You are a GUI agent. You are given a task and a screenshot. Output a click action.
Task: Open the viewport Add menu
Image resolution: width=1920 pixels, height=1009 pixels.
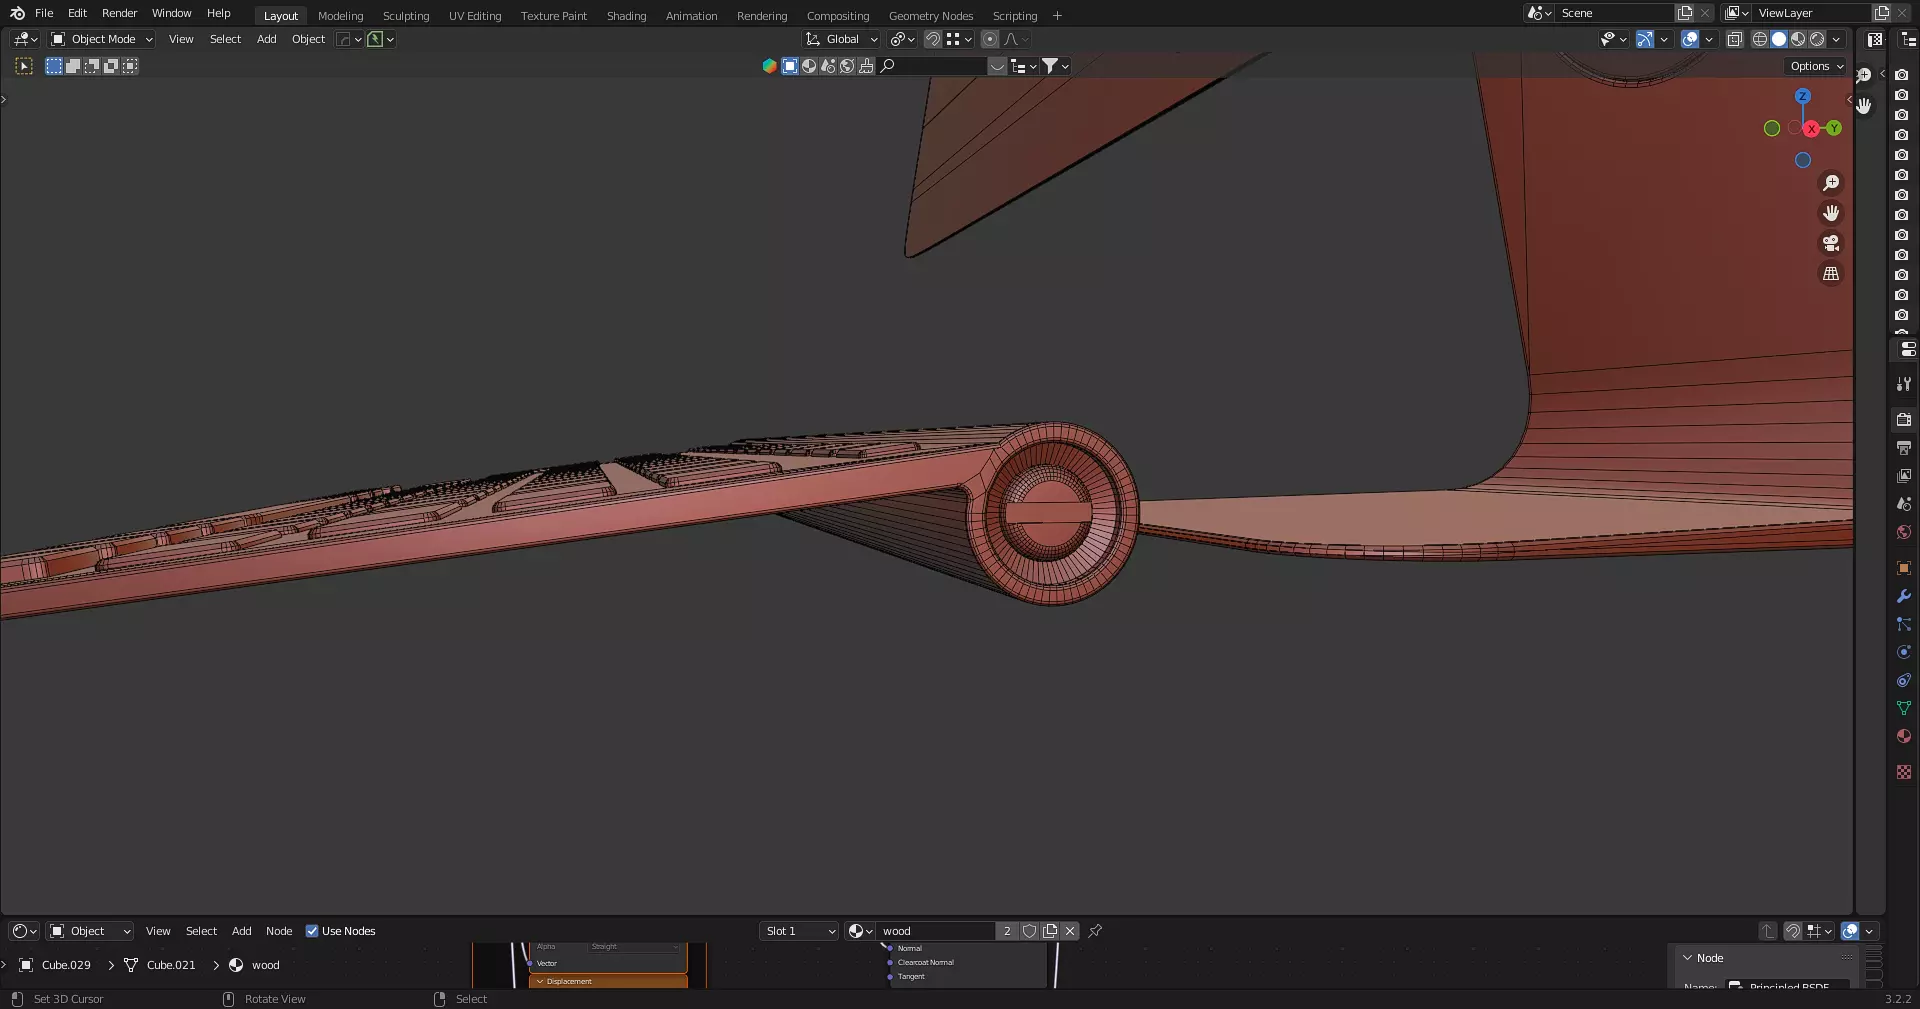click(266, 39)
